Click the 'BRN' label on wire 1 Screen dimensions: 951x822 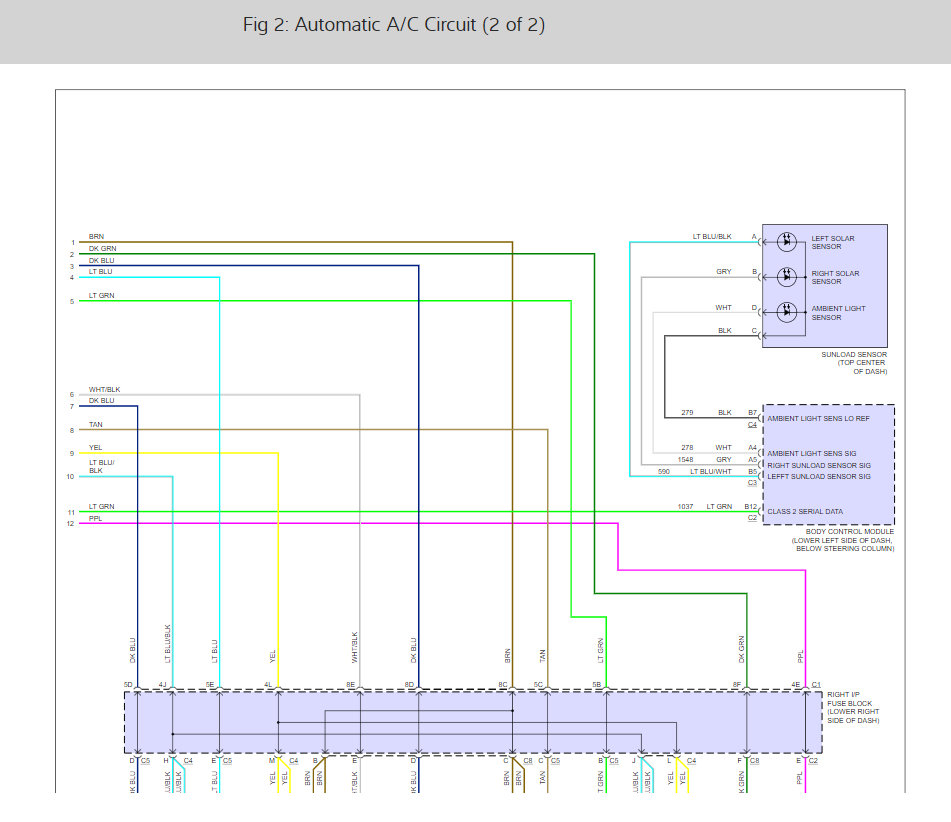click(x=96, y=237)
